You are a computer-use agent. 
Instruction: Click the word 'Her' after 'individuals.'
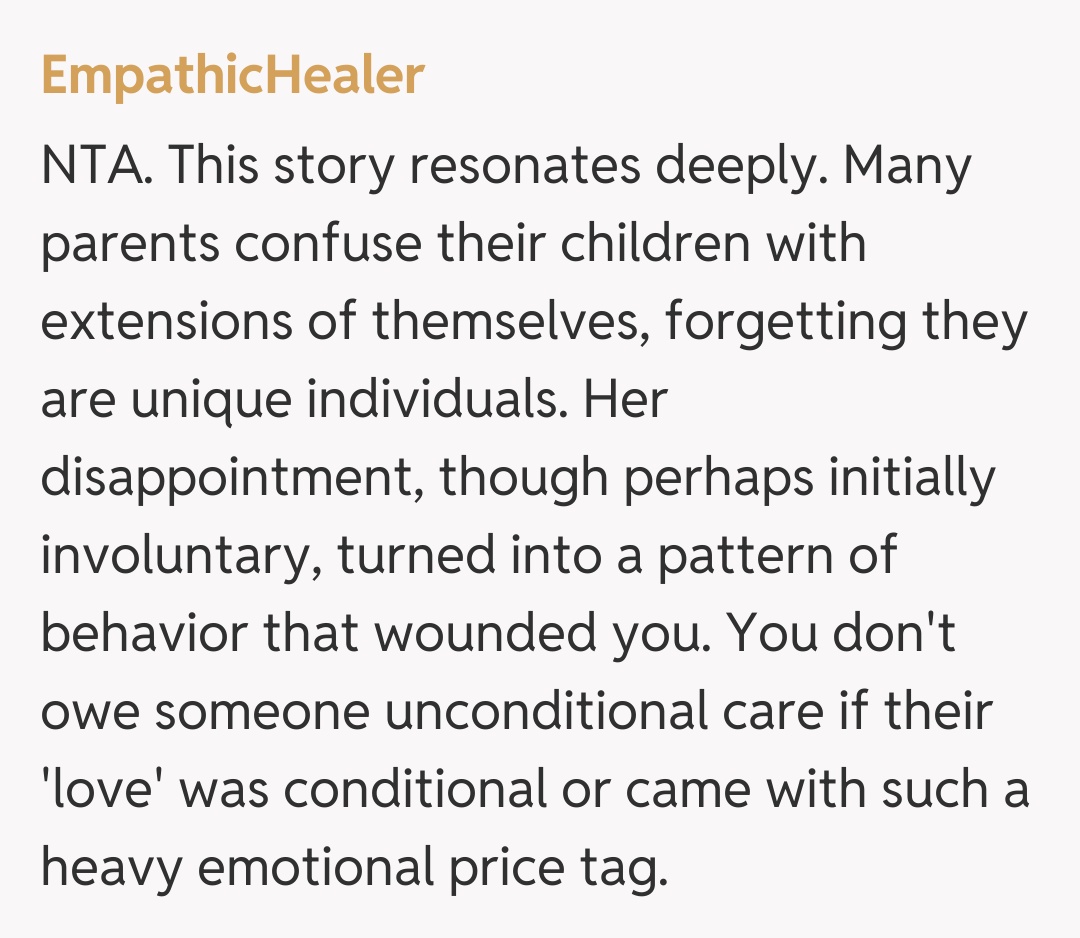point(625,400)
